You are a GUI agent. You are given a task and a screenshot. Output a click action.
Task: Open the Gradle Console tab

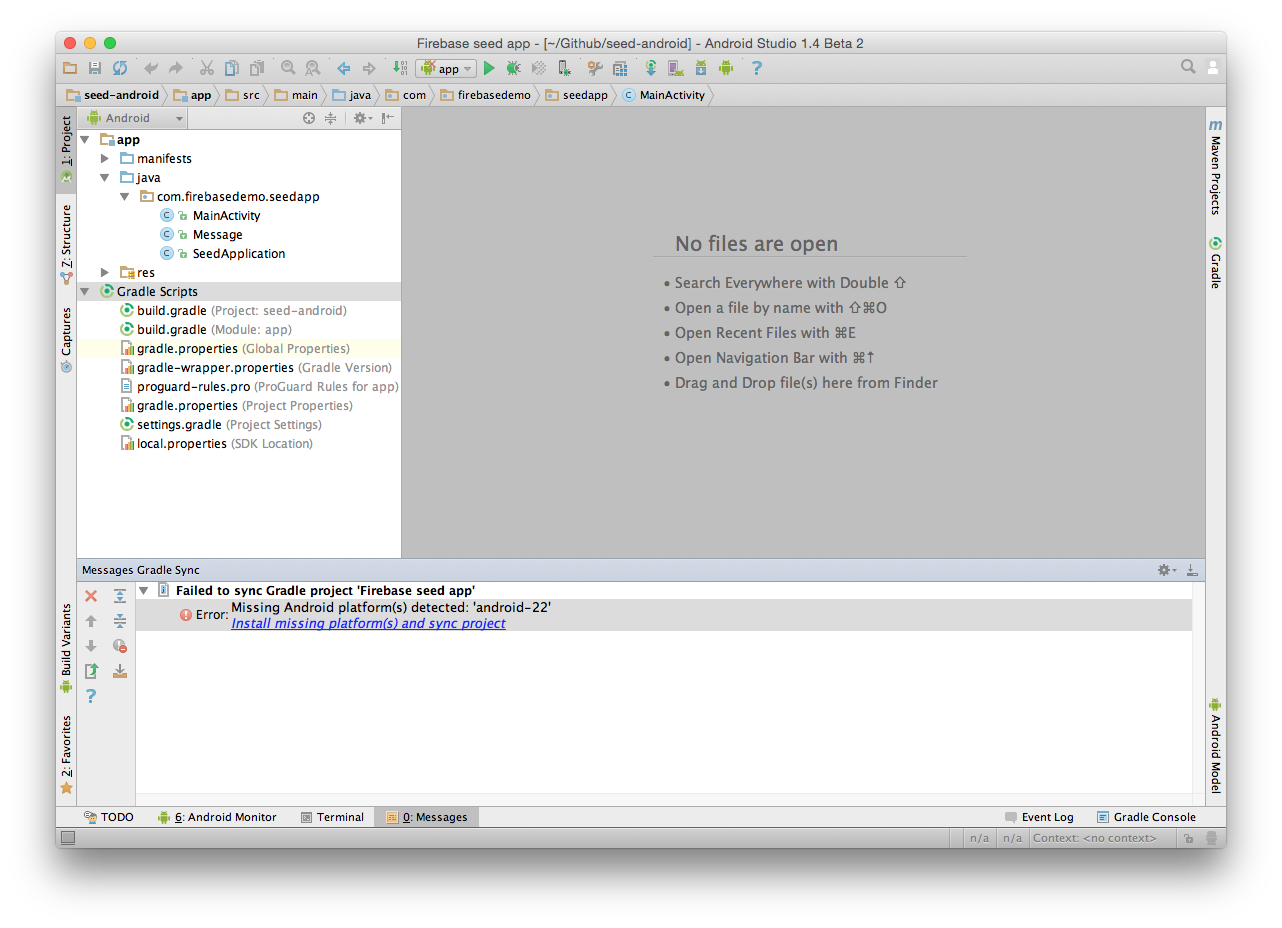pos(1146,817)
